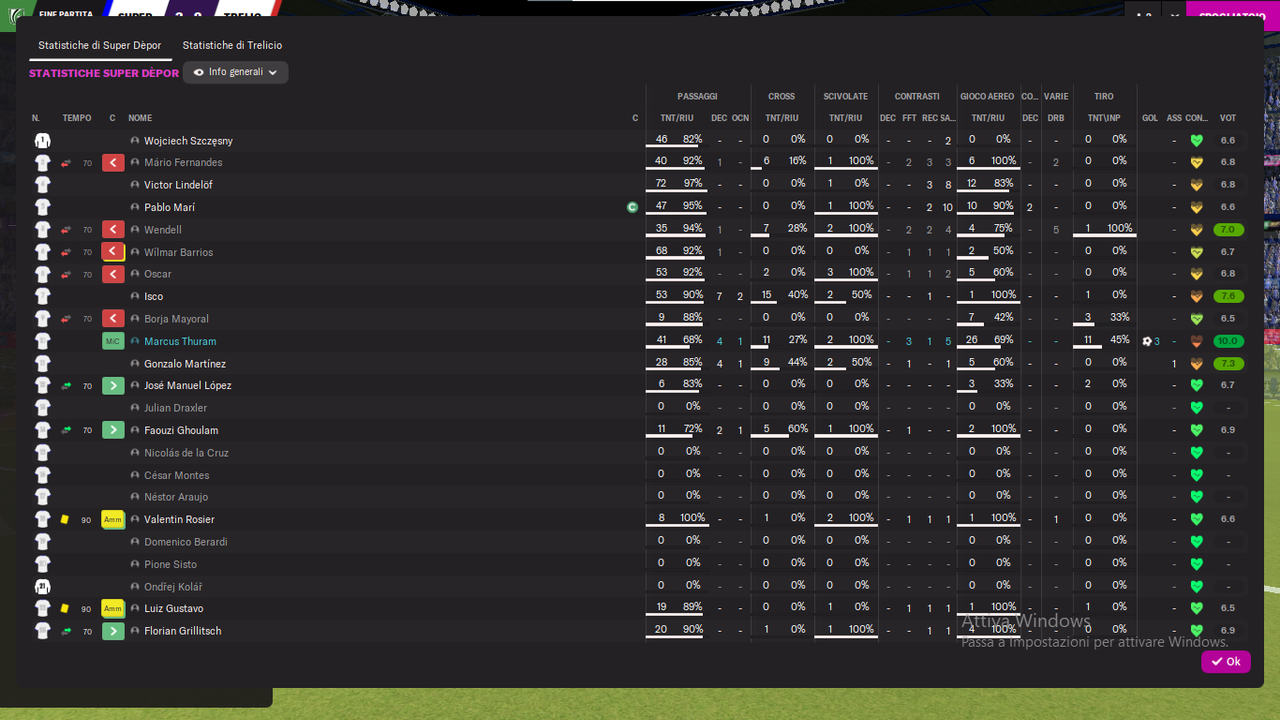Viewport: 1280px width, 720px height.
Task: Sort by the N. column header
Action: click(x=36, y=118)
